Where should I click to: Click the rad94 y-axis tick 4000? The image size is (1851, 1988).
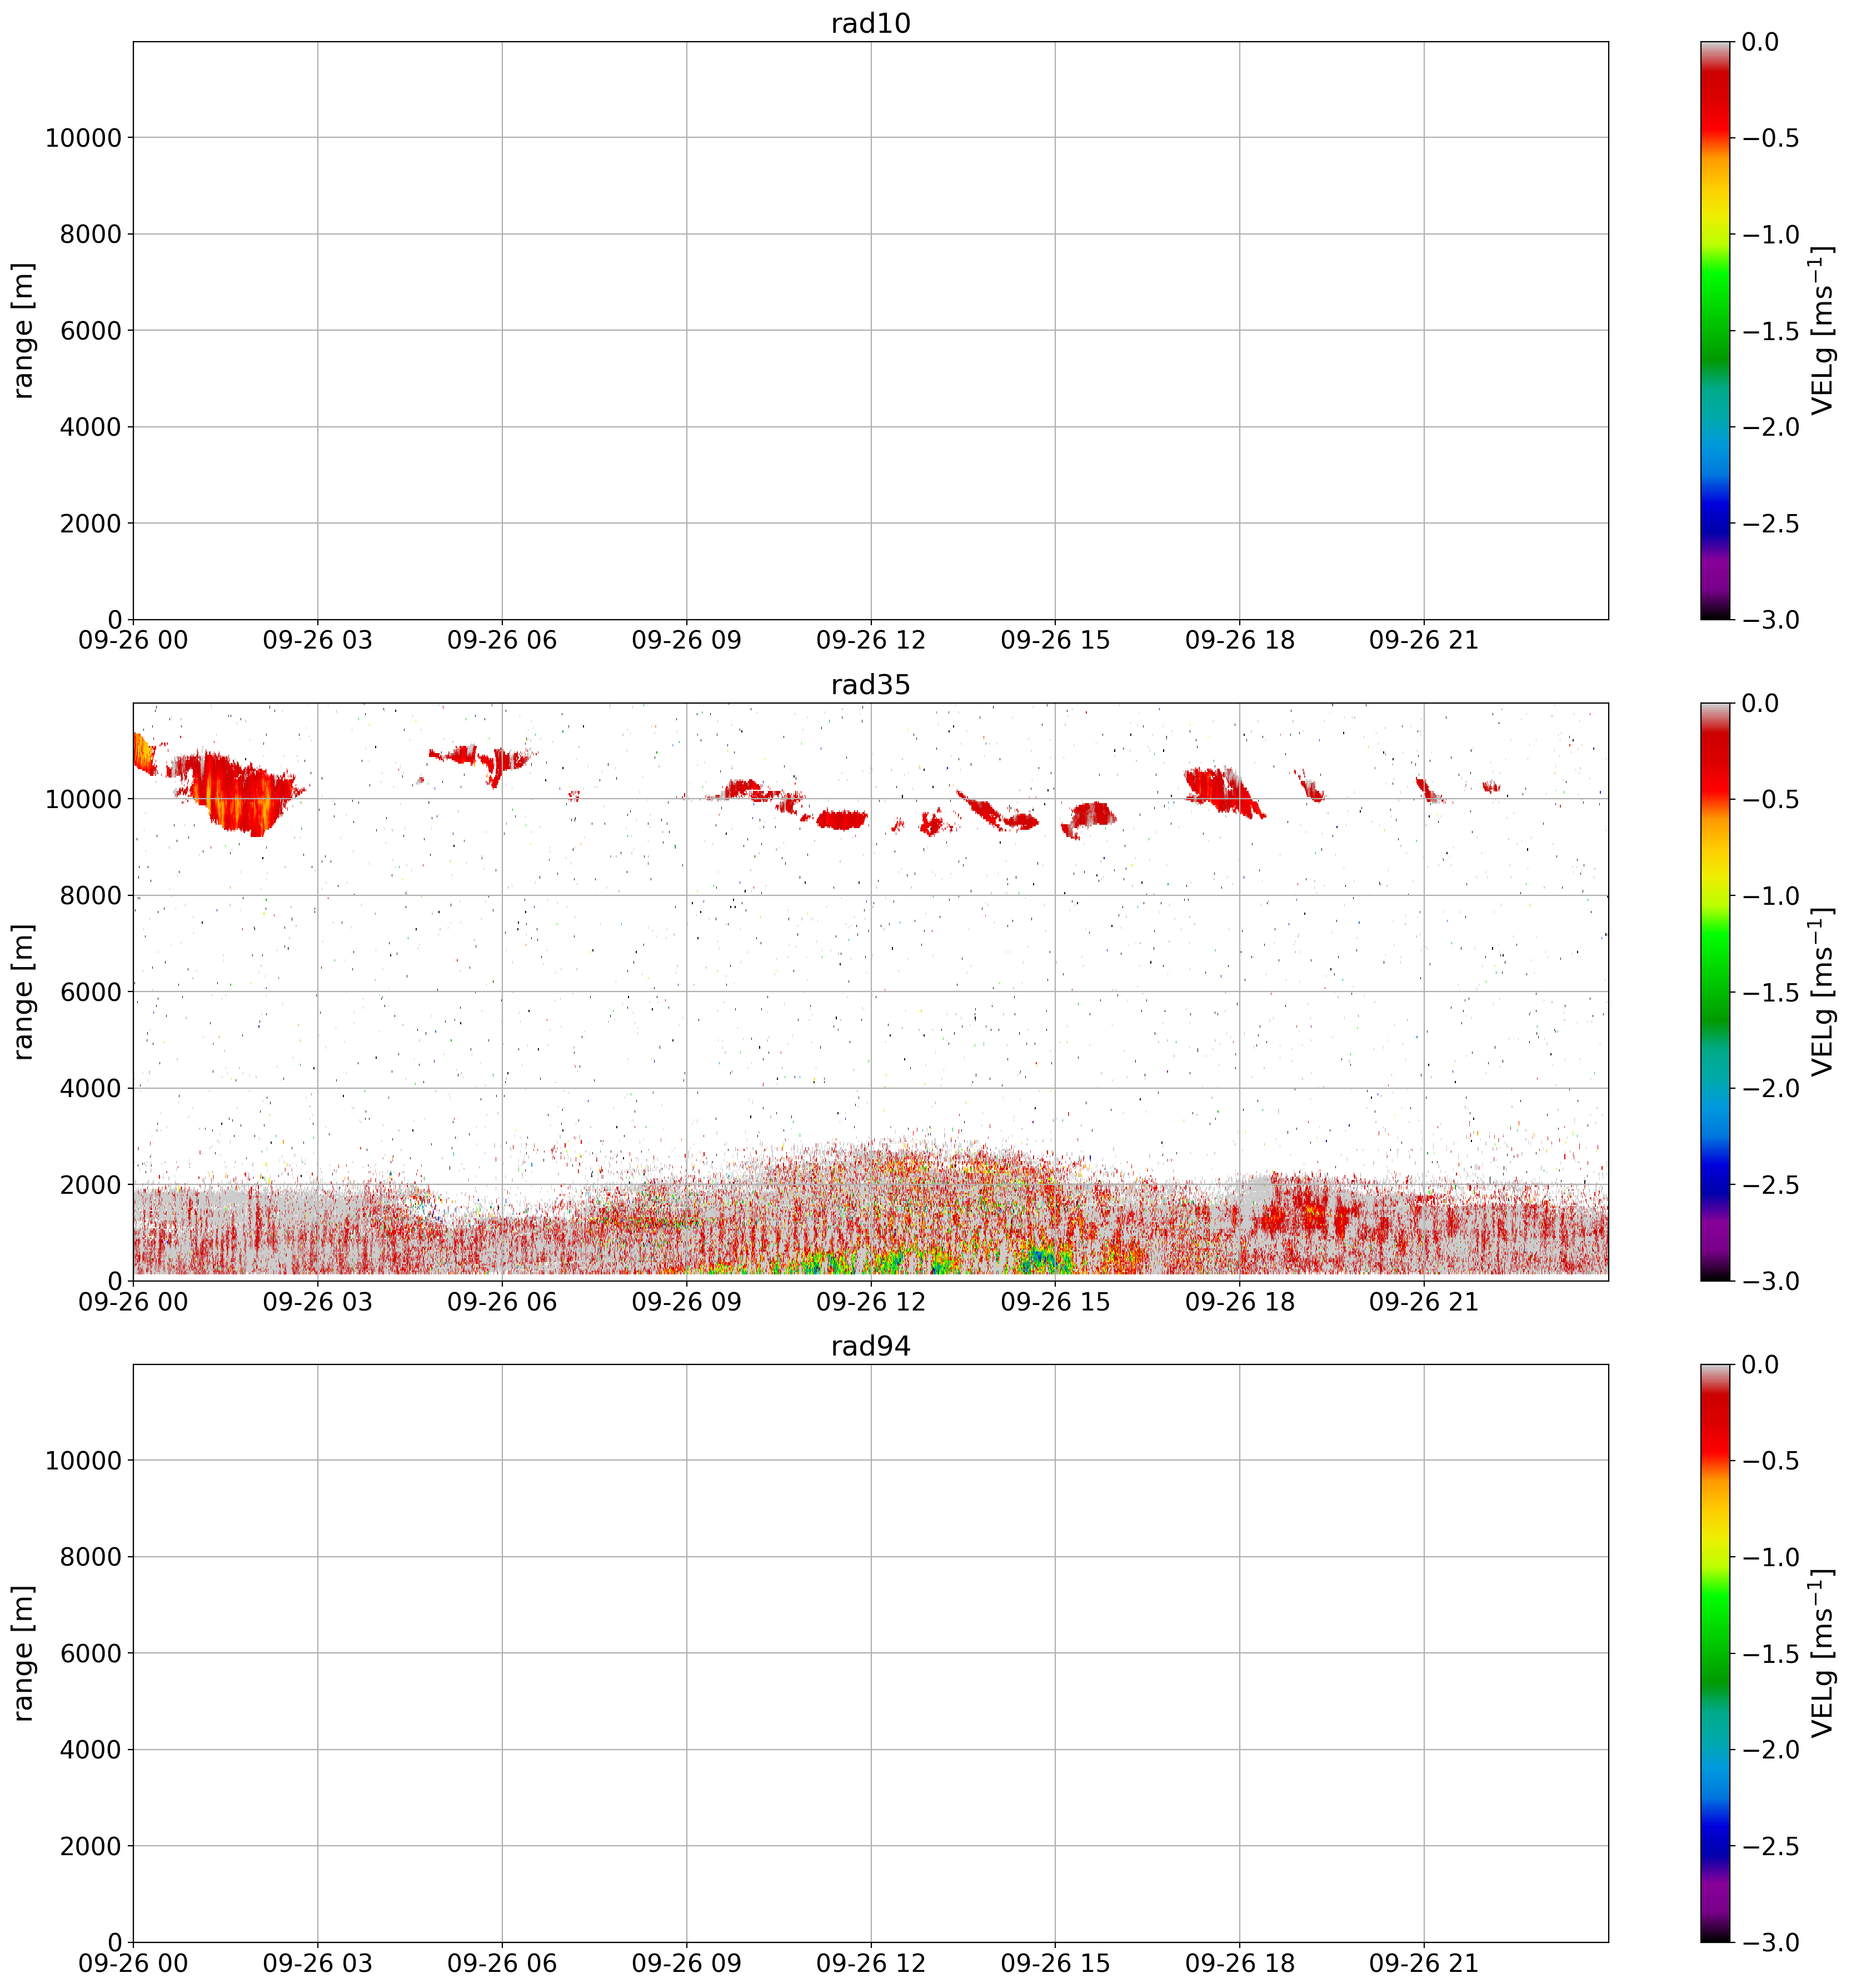pos(90,1749)
